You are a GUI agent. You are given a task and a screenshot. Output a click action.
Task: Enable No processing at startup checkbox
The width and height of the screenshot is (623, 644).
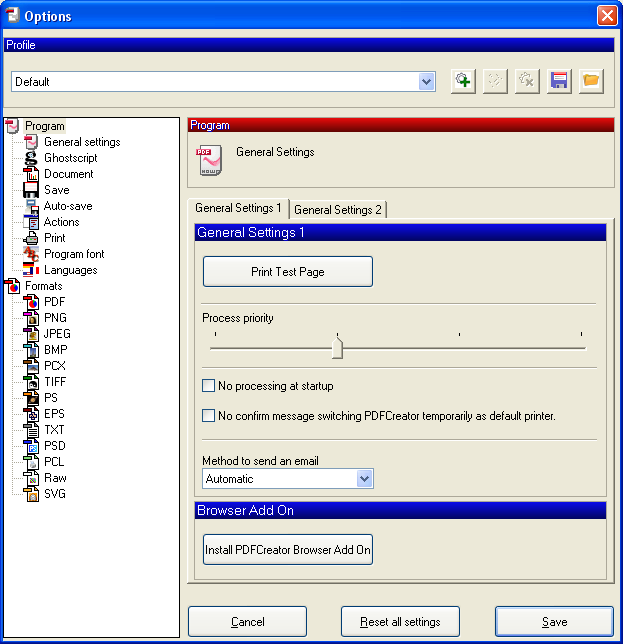pos(208,386)
